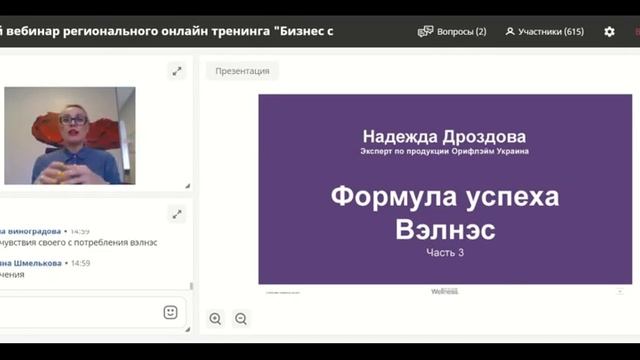Click the message about потребления вэлнэс
640x360 pixels.
(x=78, y=242)
